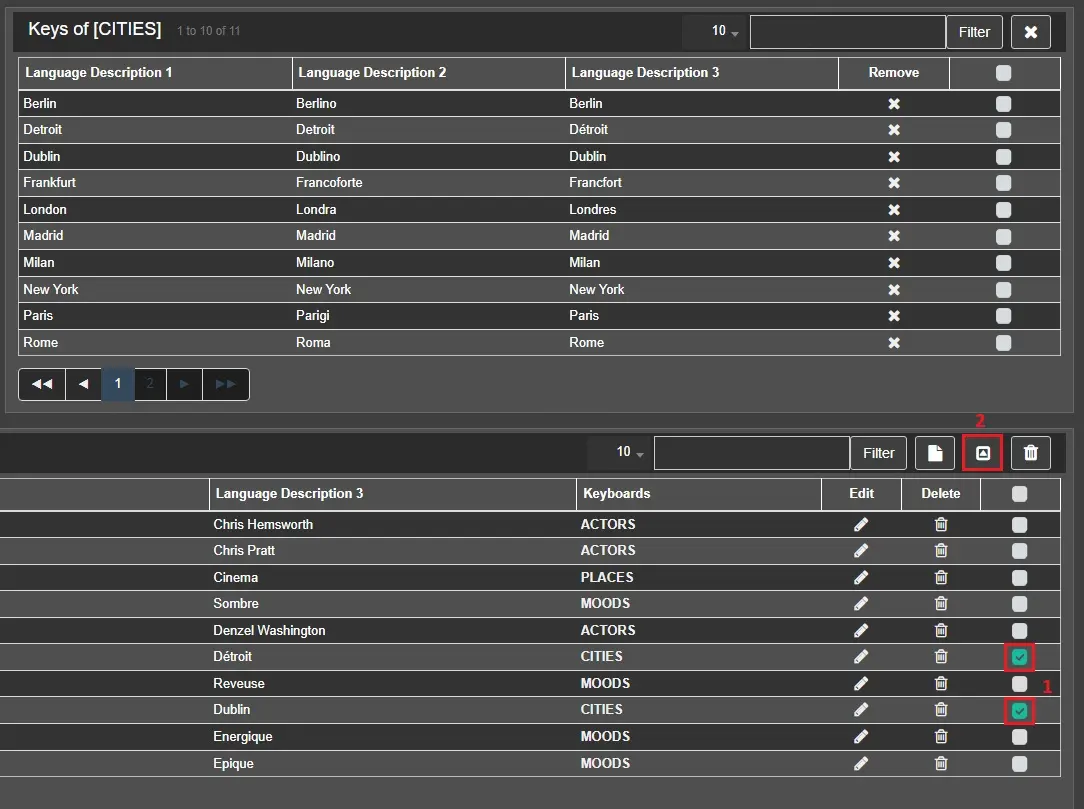Click the assign-to-keyboard icon in the lower toolbar
Image resolution: width=1084 pixels, height=809 pixels.
click(x=982, y=453)
